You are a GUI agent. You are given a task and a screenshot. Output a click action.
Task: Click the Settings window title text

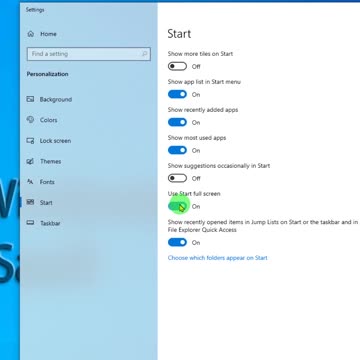35,10
